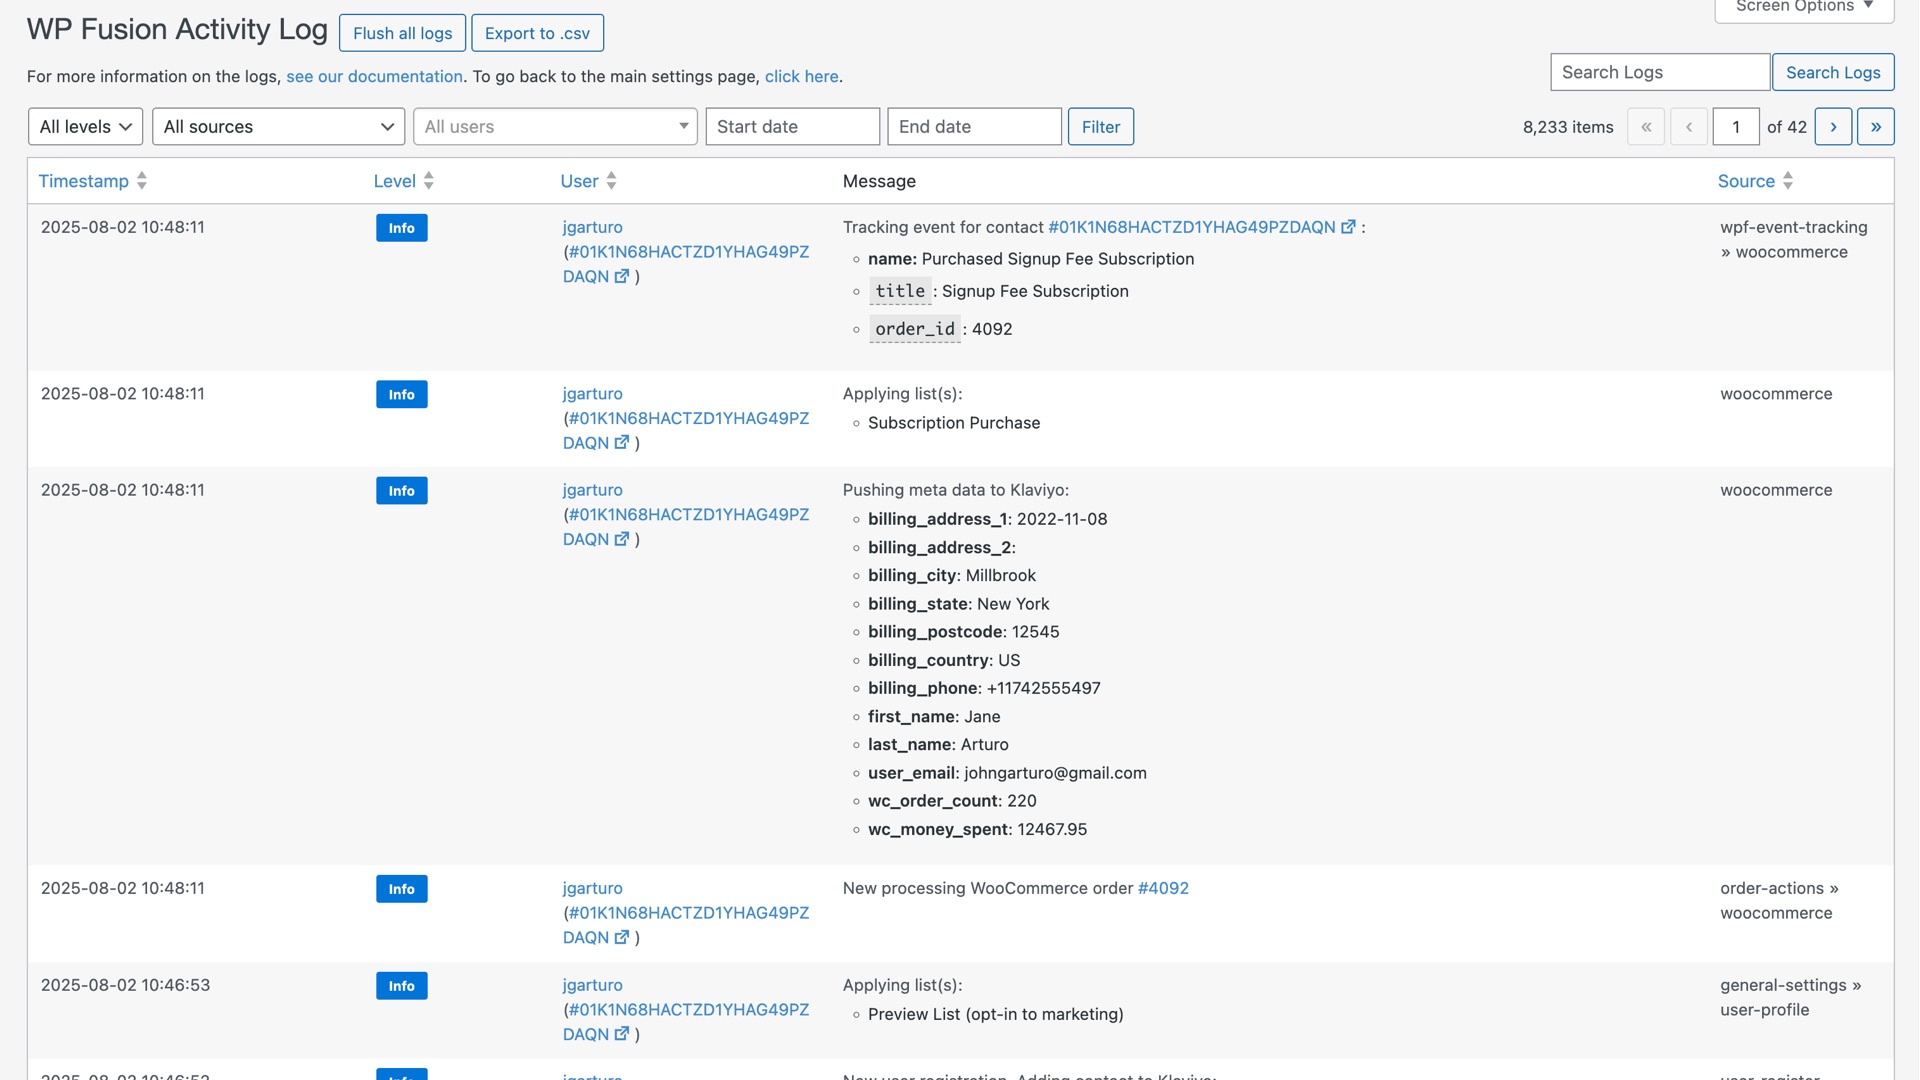Open external contact icon in first row user cell

click(x=622, y=276)
